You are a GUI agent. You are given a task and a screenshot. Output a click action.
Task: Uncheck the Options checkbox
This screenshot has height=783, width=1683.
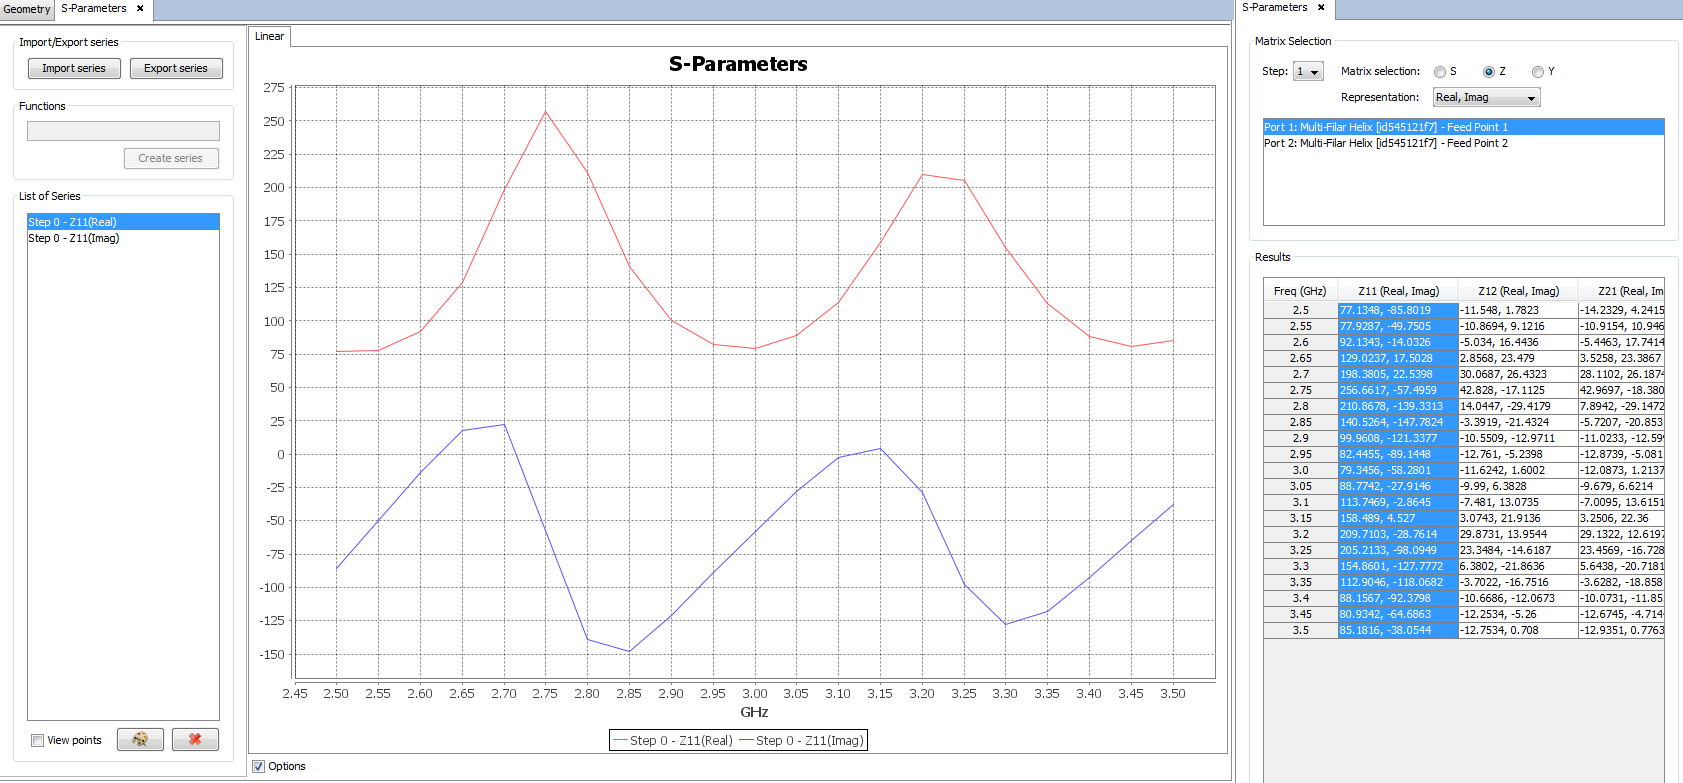pos(259,766)
